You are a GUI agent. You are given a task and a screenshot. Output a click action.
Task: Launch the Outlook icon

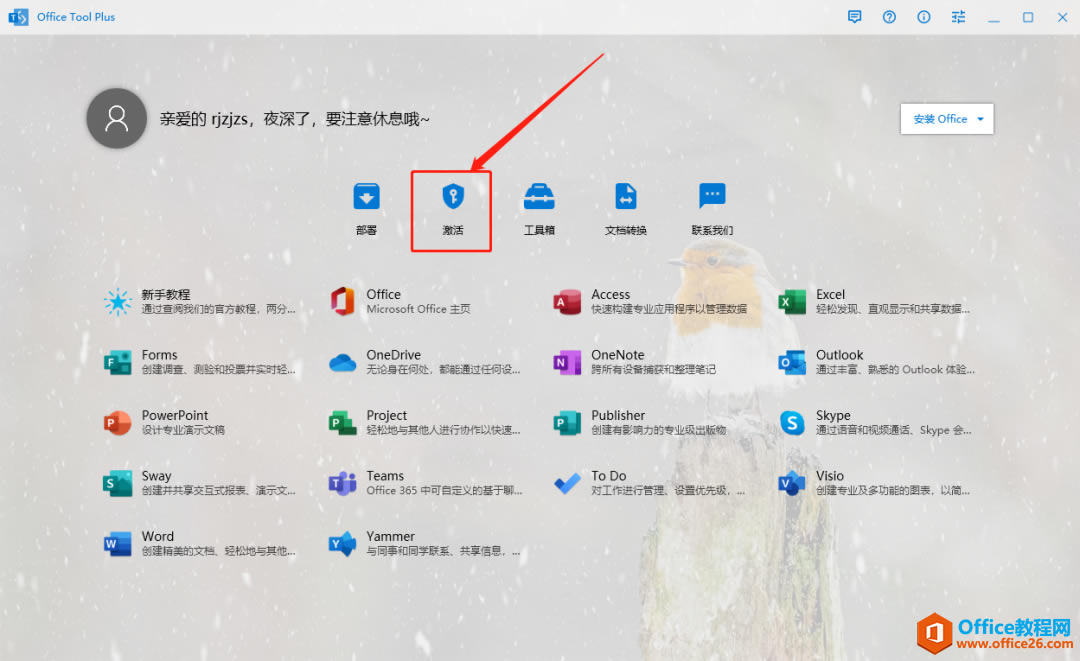[x=792, y=362]
